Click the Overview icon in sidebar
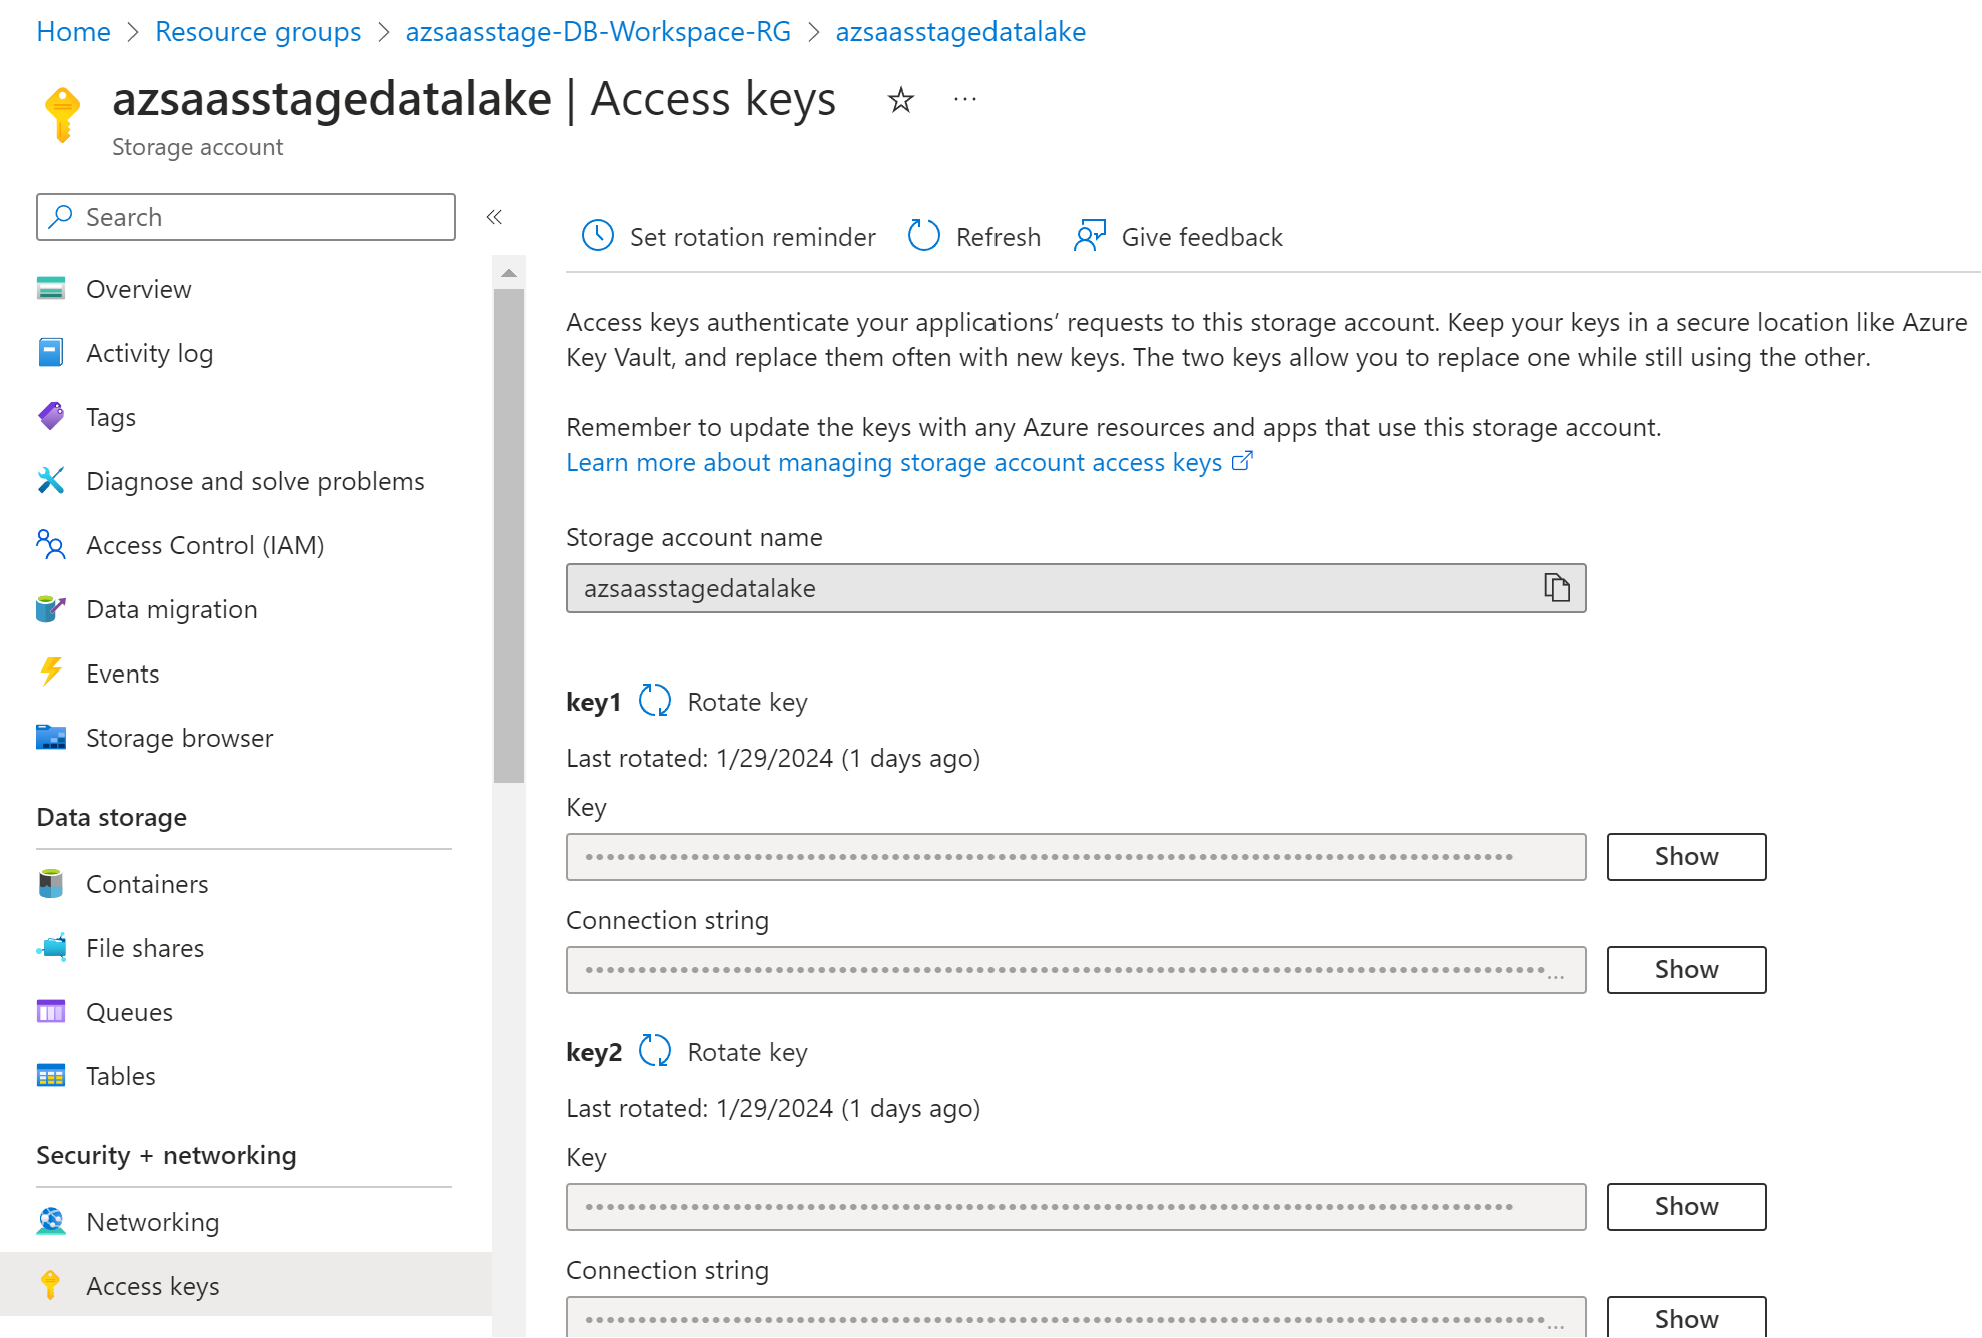 pos(51,289)
